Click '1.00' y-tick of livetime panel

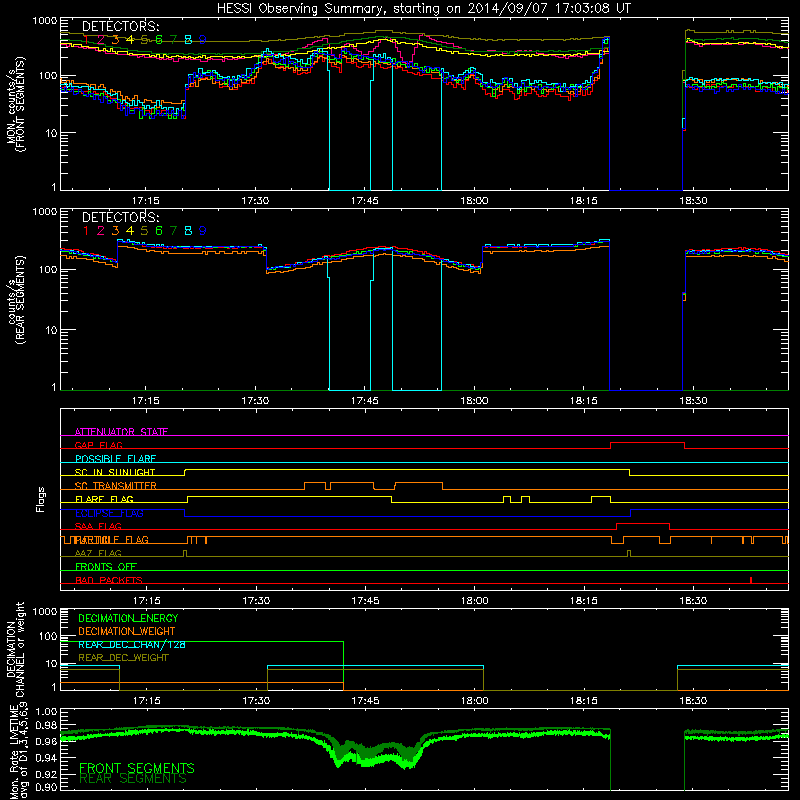(46, 711)
